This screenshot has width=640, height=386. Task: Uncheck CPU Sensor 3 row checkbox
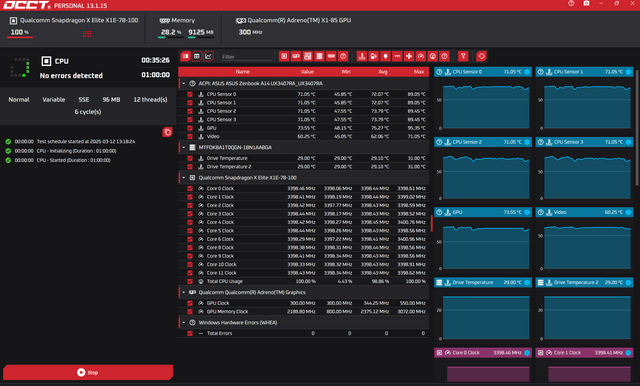coord(190,120)
